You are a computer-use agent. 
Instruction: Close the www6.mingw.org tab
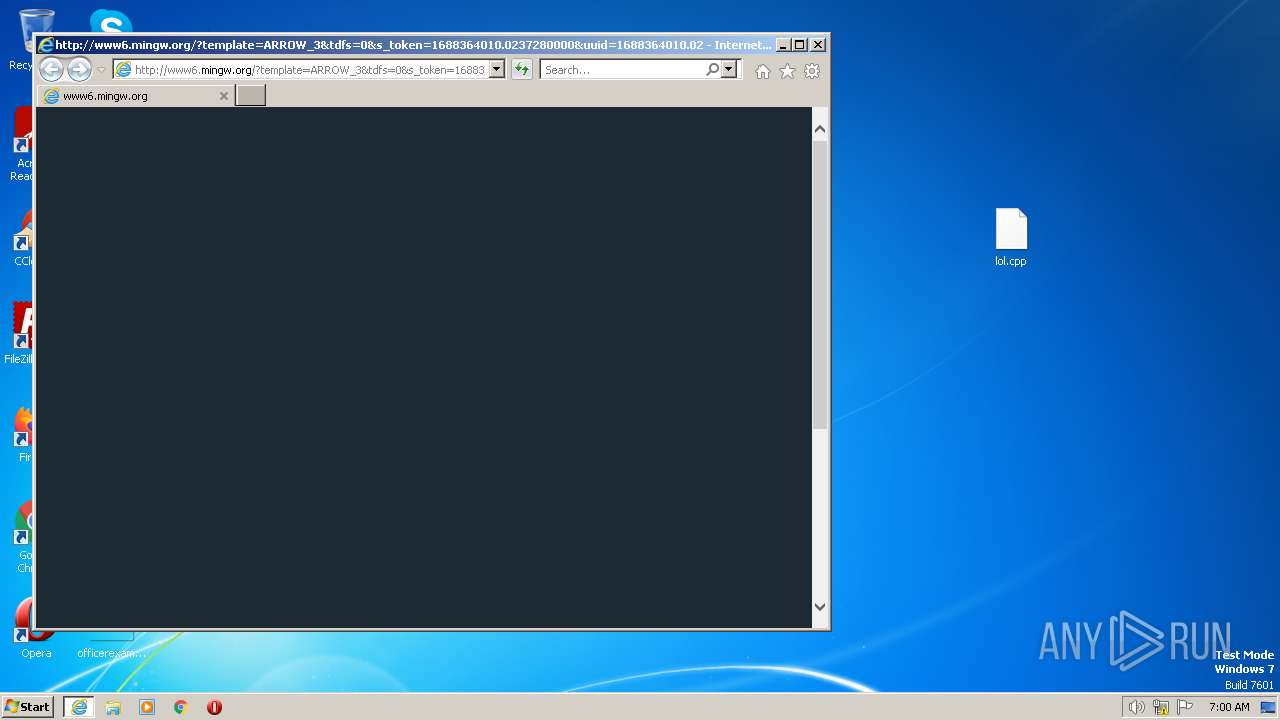click(x=224, y=96)
